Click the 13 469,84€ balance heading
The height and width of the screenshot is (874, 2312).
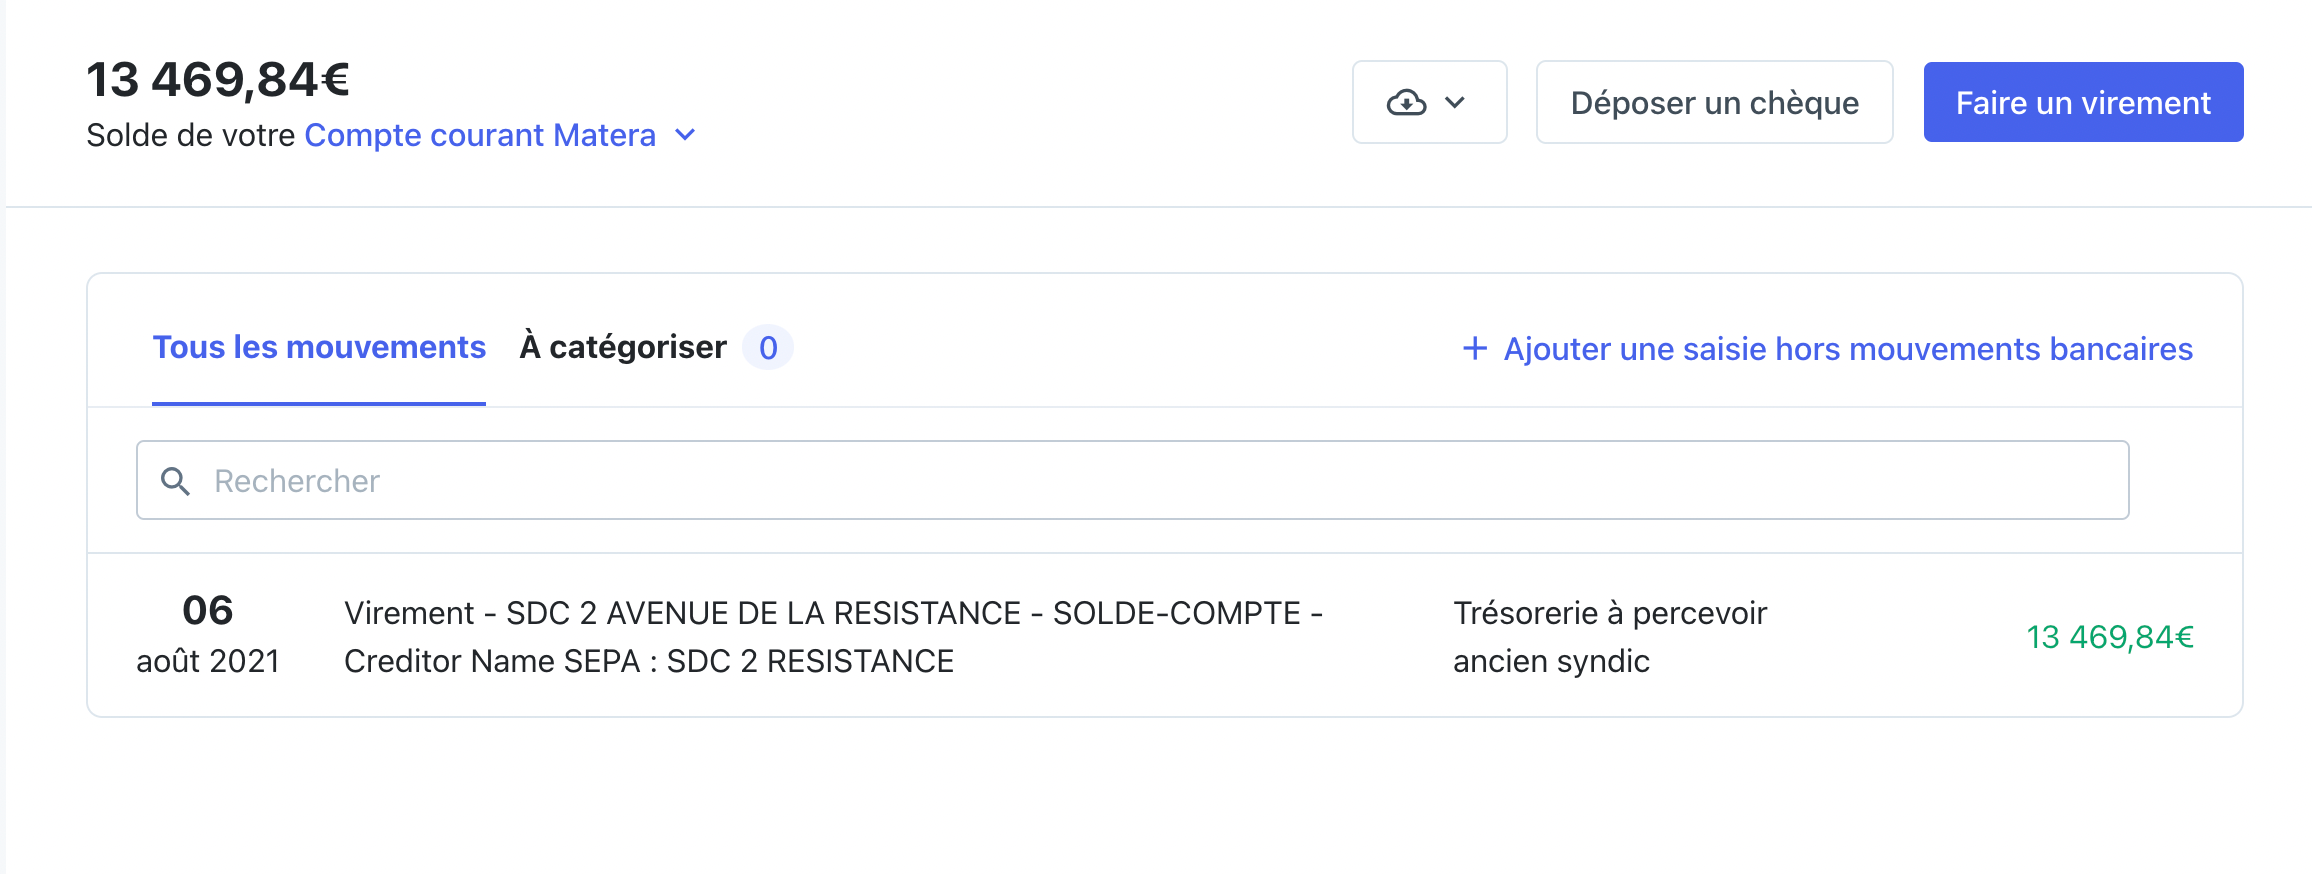(x=218, y=79)
